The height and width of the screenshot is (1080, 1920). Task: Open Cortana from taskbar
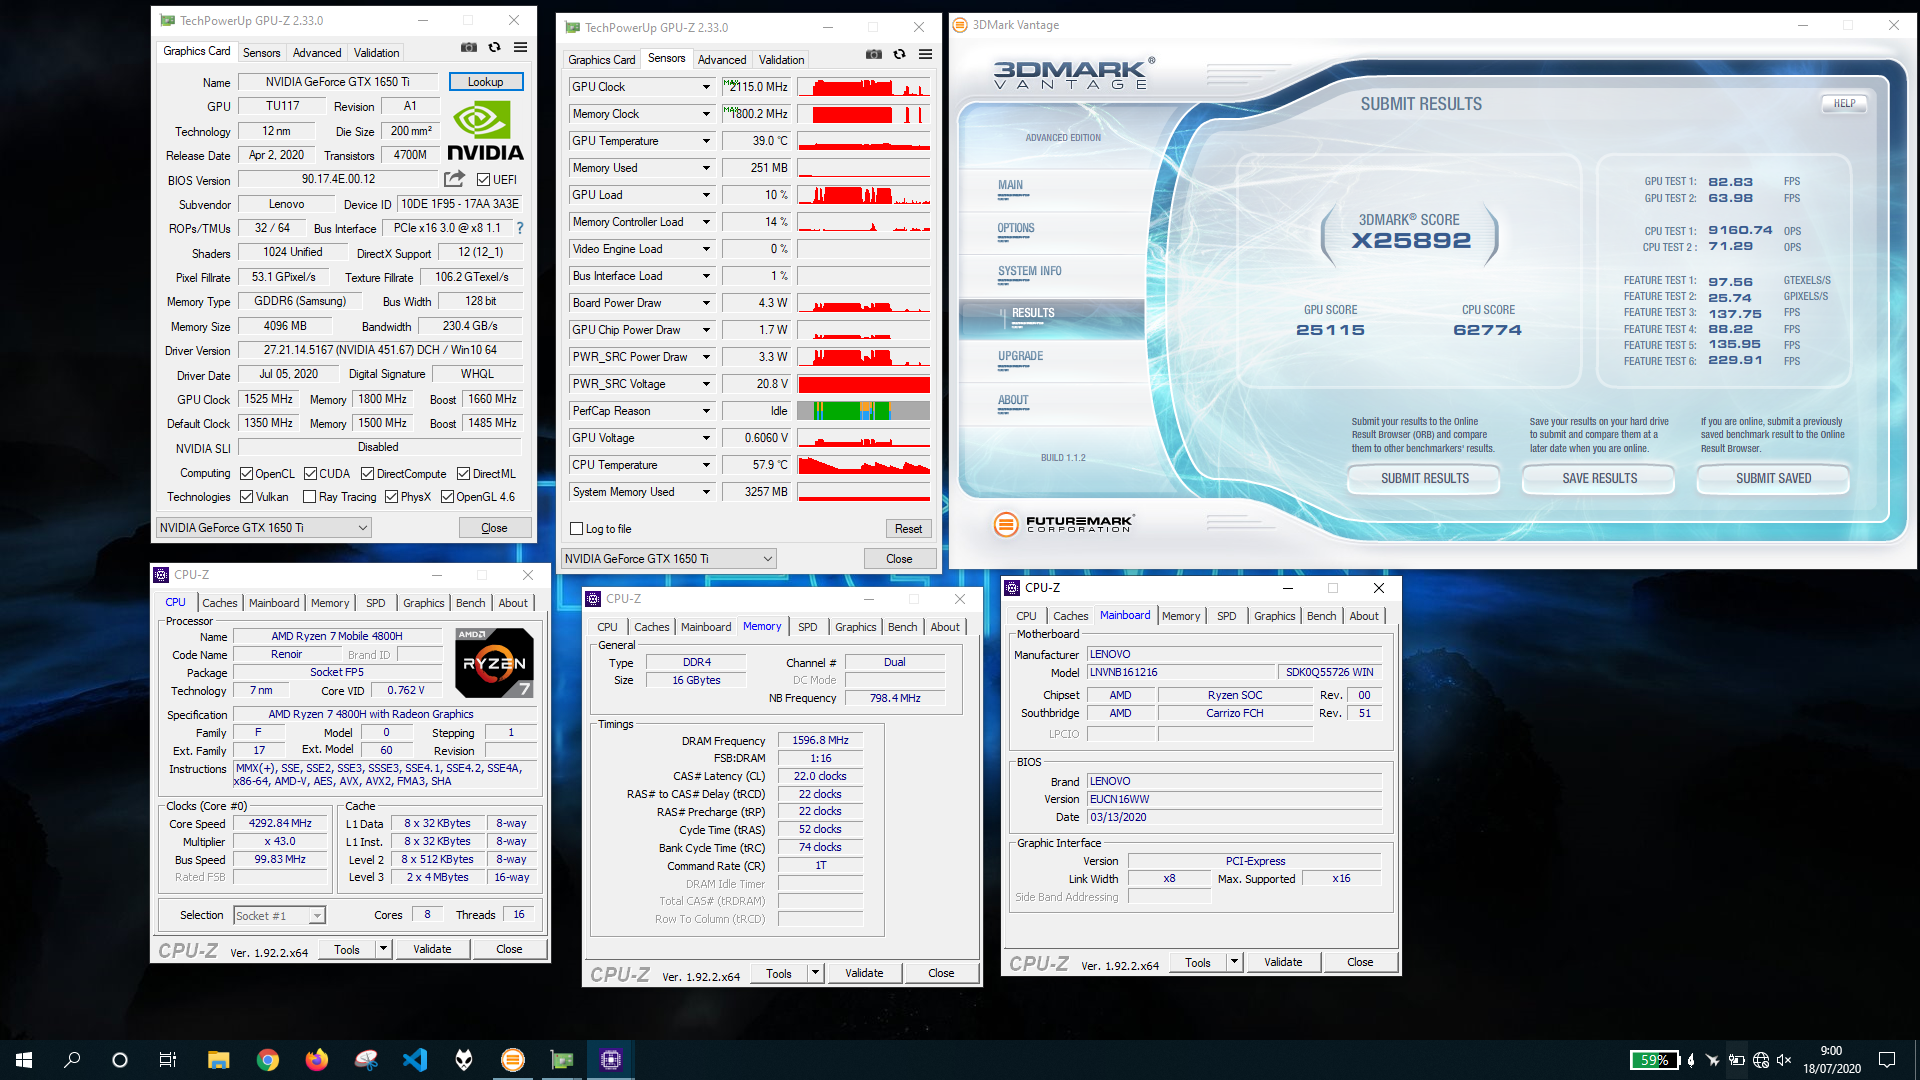[120, 1060]
